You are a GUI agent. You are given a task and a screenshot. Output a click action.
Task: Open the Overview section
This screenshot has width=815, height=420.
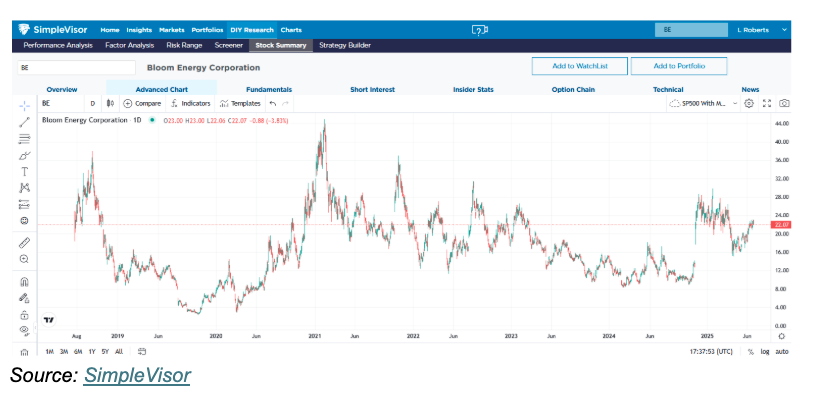tap(61, 89)
